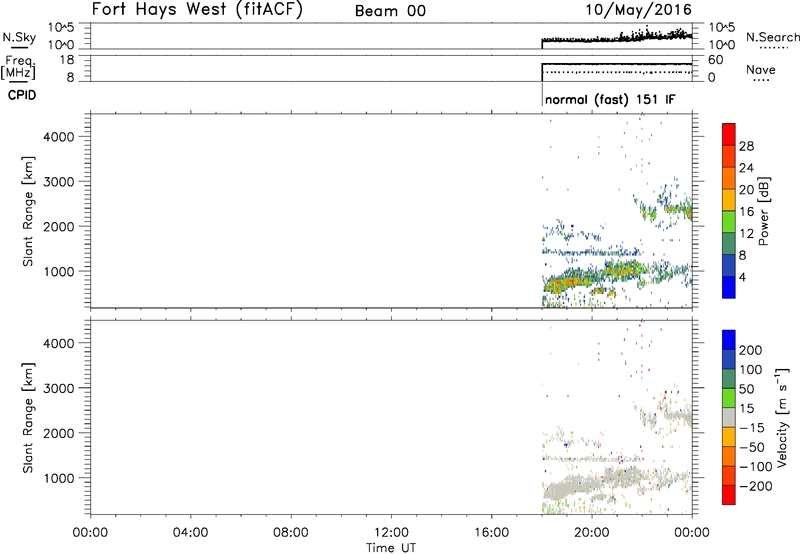The width and height of the screenshot is (800, 554).
Task: Click the 2000 tick in power panel
Action: point(59,226)
